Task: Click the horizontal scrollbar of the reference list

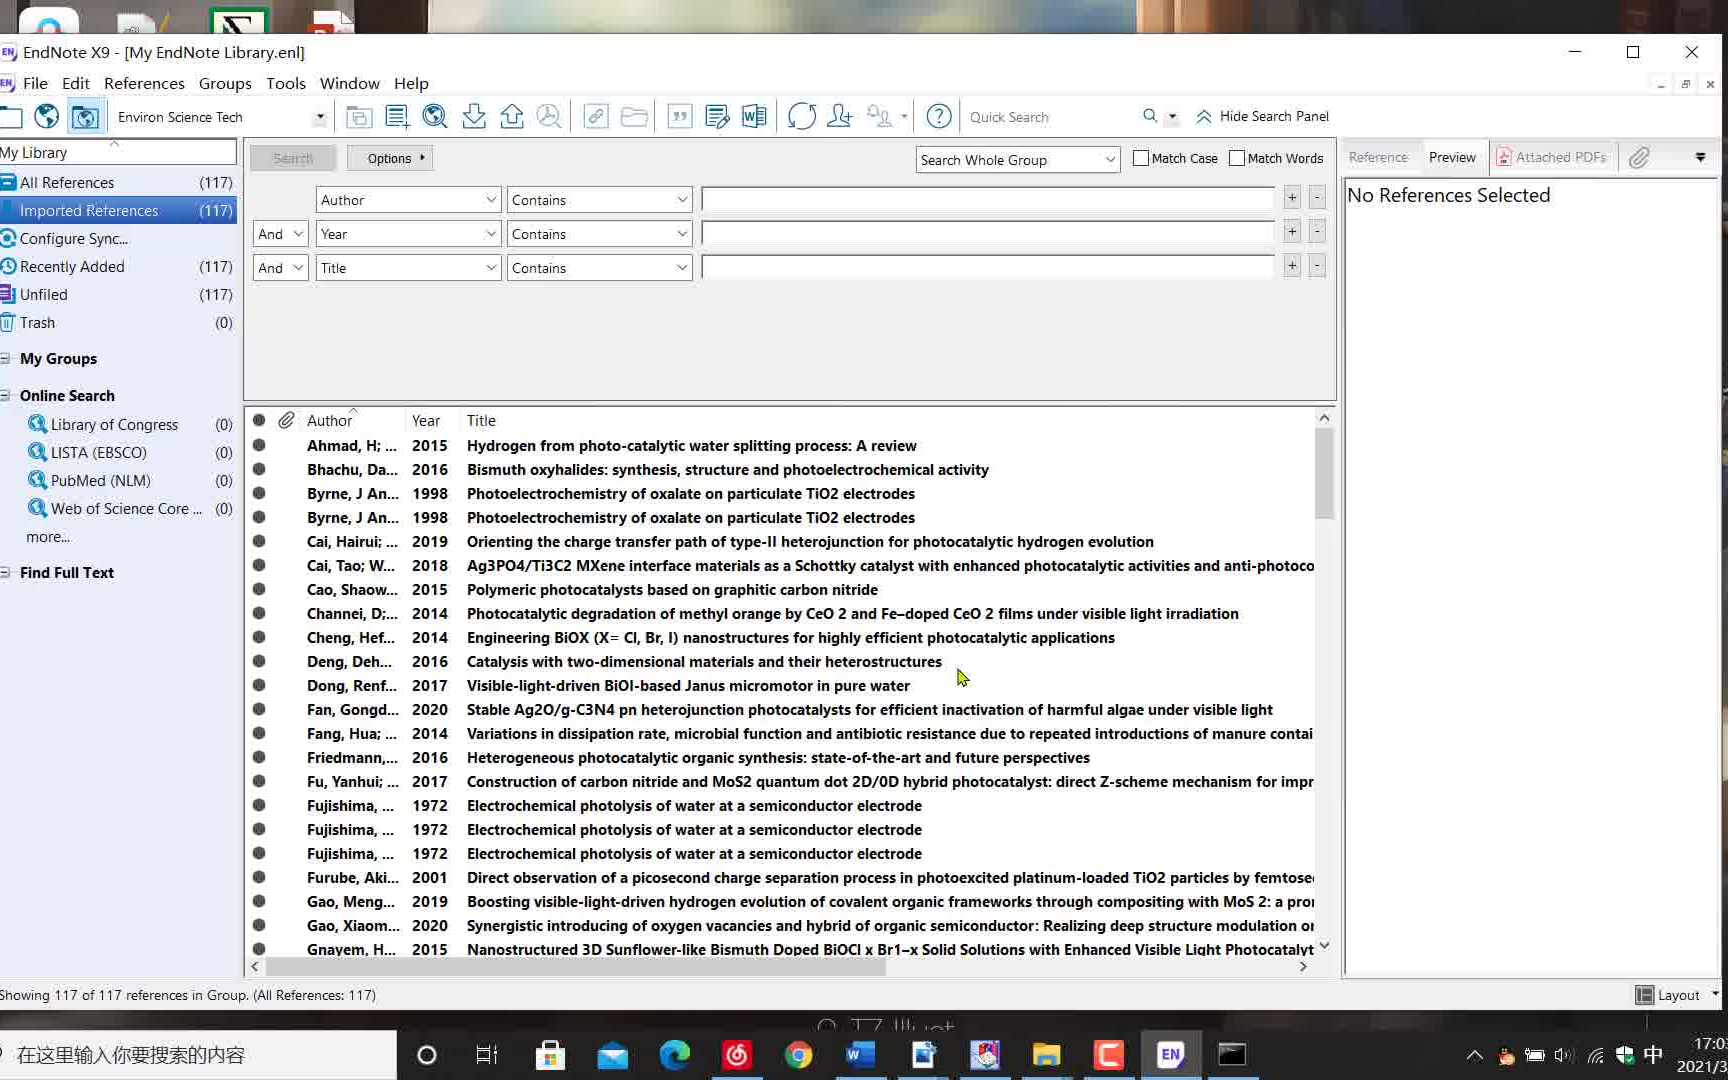Action: 575,967
